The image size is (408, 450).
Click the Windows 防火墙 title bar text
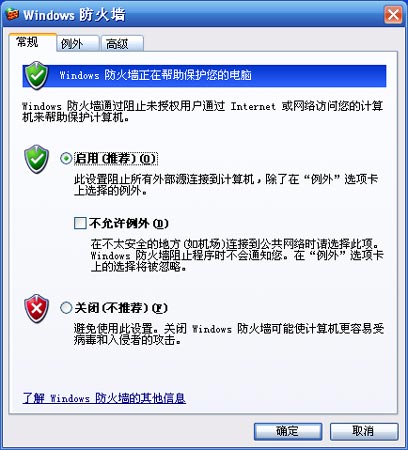tap(74, 15)
